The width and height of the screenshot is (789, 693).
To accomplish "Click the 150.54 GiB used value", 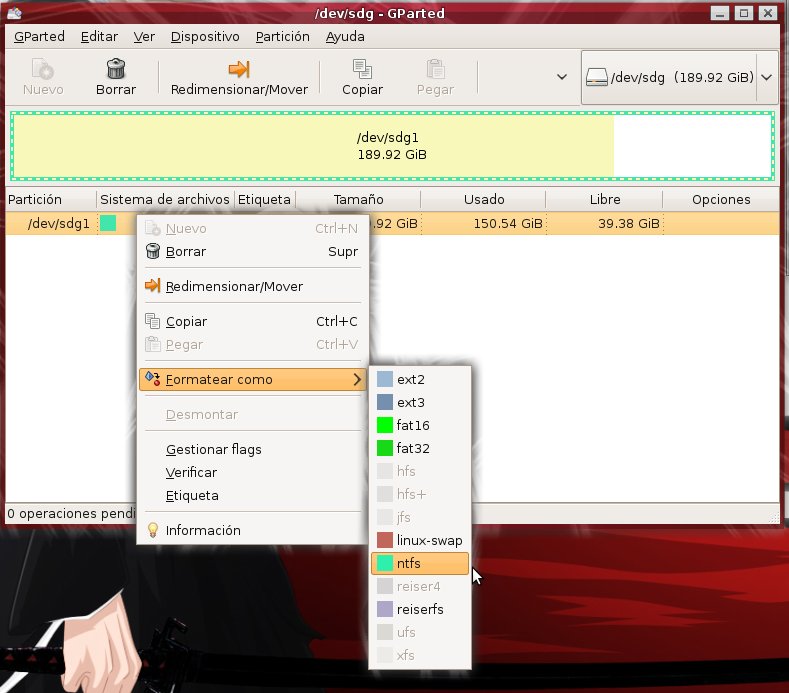I will pyautogui.click(x=508, y=223).
